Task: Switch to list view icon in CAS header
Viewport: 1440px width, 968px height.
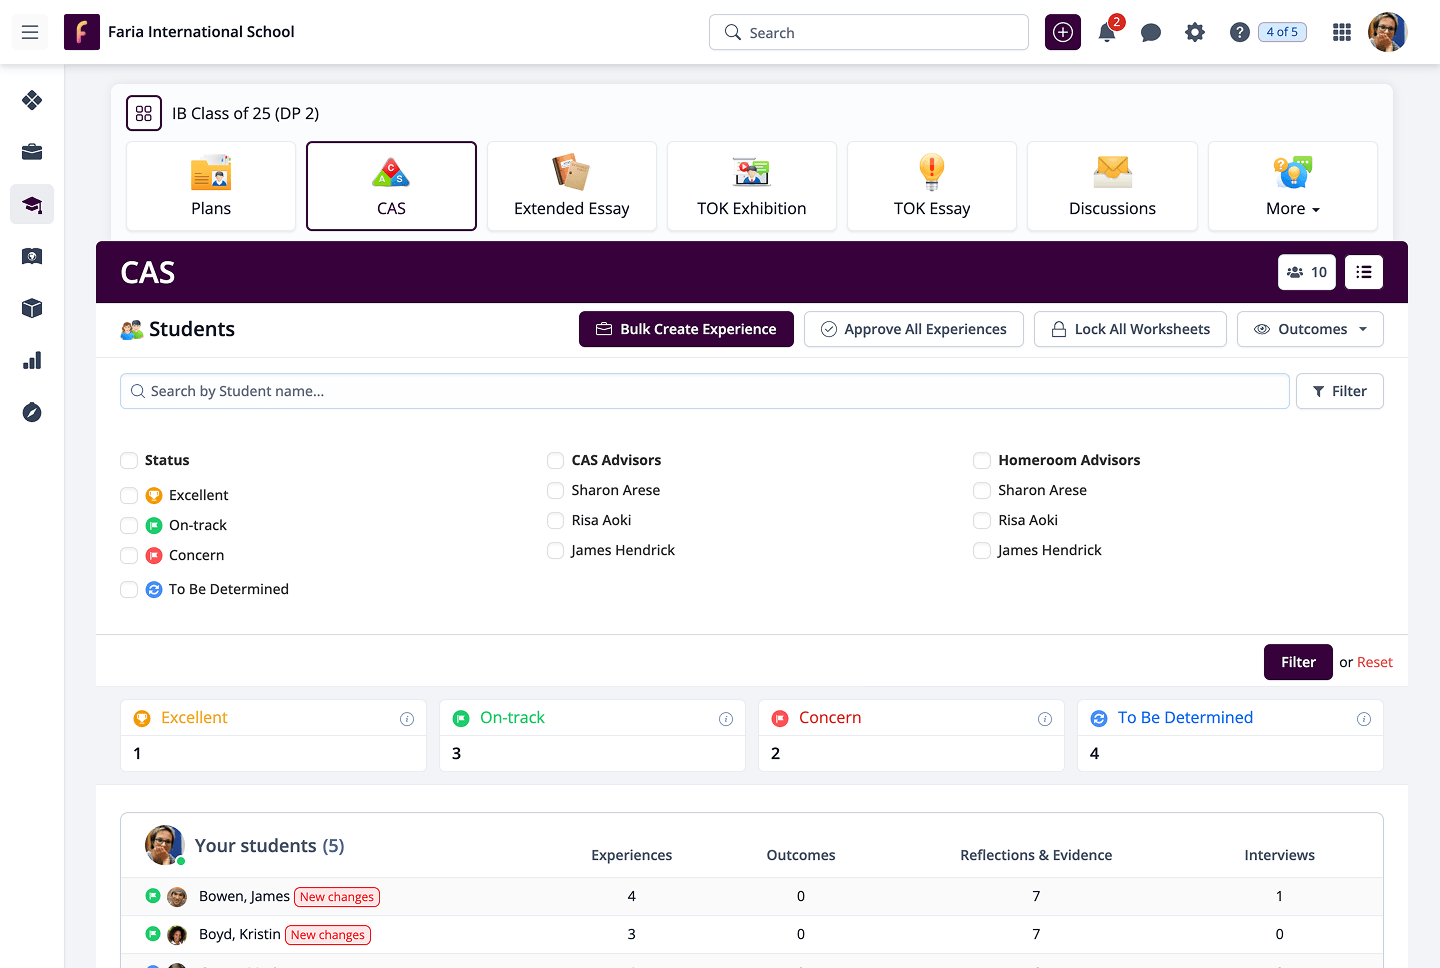Action: 1364,272
